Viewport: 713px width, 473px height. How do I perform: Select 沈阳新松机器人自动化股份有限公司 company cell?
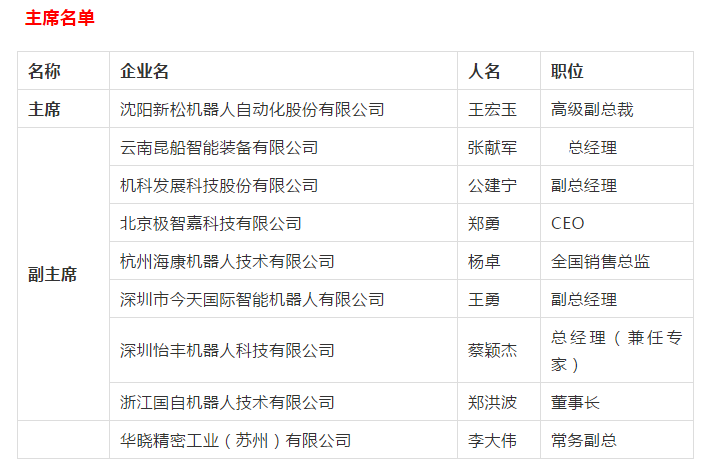pos(252,109)
